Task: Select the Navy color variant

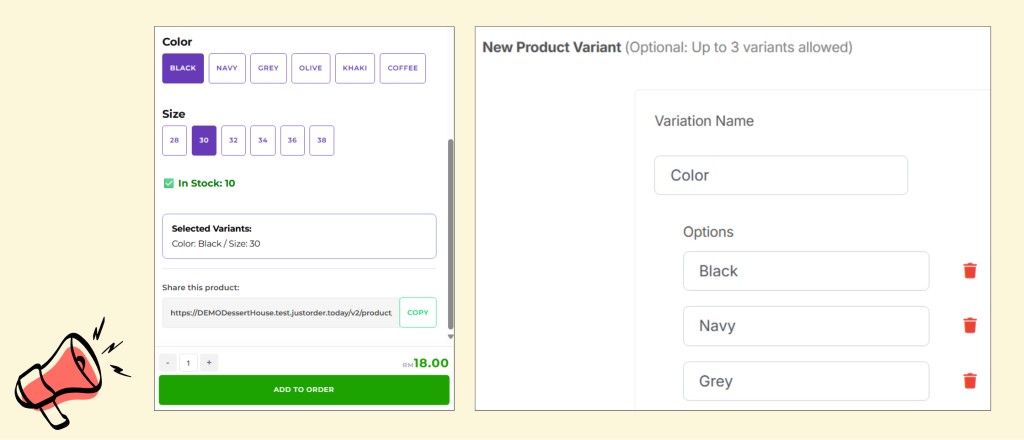Action: point(227,68)
